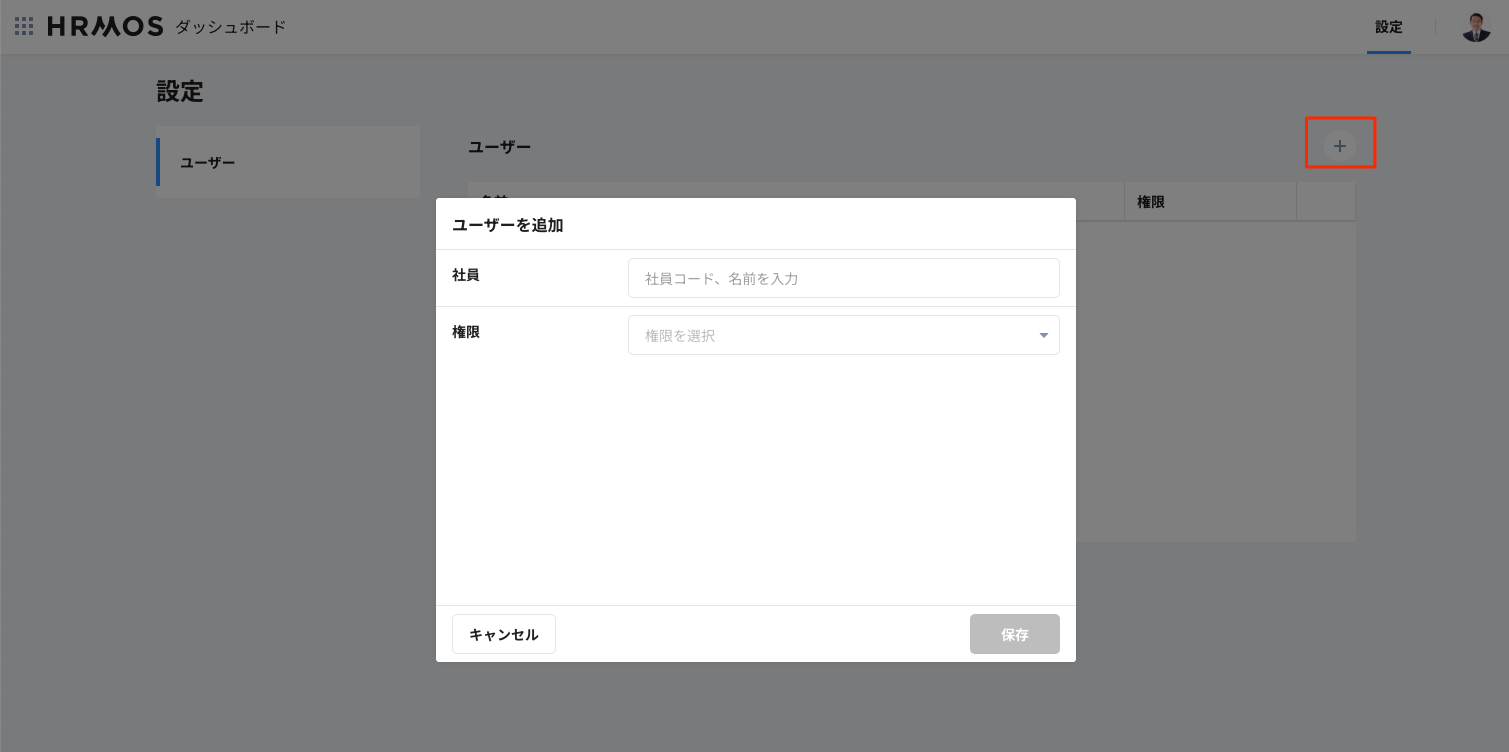The image size is (1509, 752).
Task: Click inside the 社員コード、名前を入力 field
Action: (843, 278)
